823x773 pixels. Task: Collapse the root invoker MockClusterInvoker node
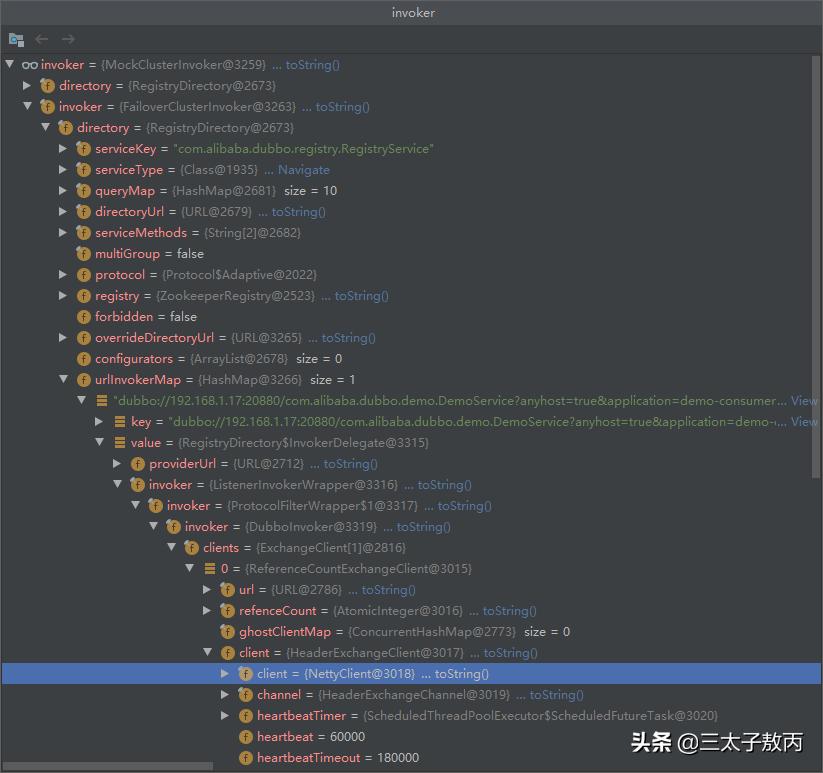point(9,64)
